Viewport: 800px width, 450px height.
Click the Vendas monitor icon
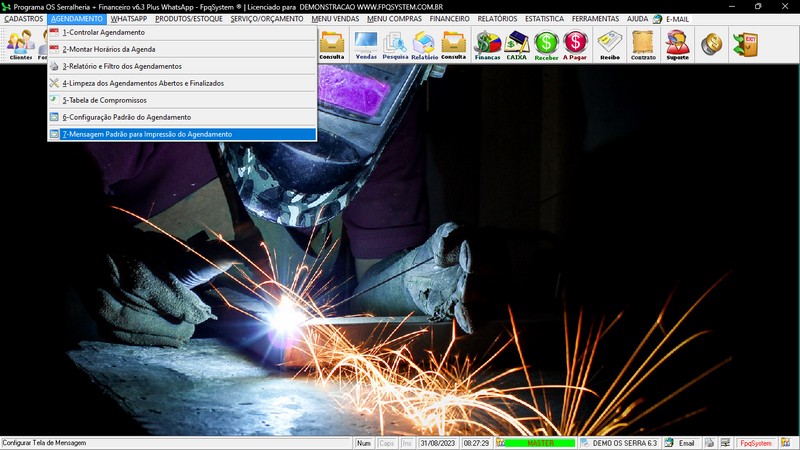click(x=366, y=44)
